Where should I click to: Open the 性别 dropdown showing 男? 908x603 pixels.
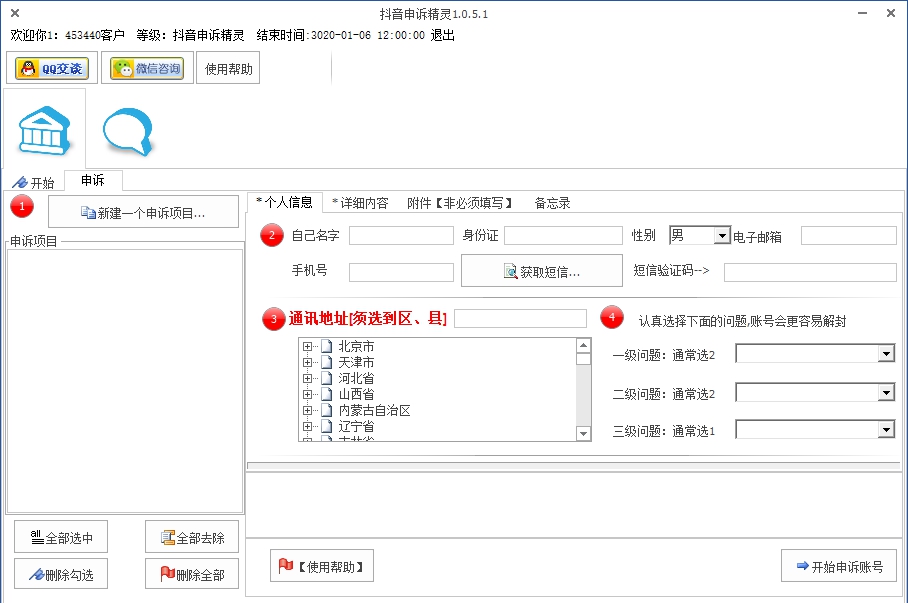(x=700, y=235)
